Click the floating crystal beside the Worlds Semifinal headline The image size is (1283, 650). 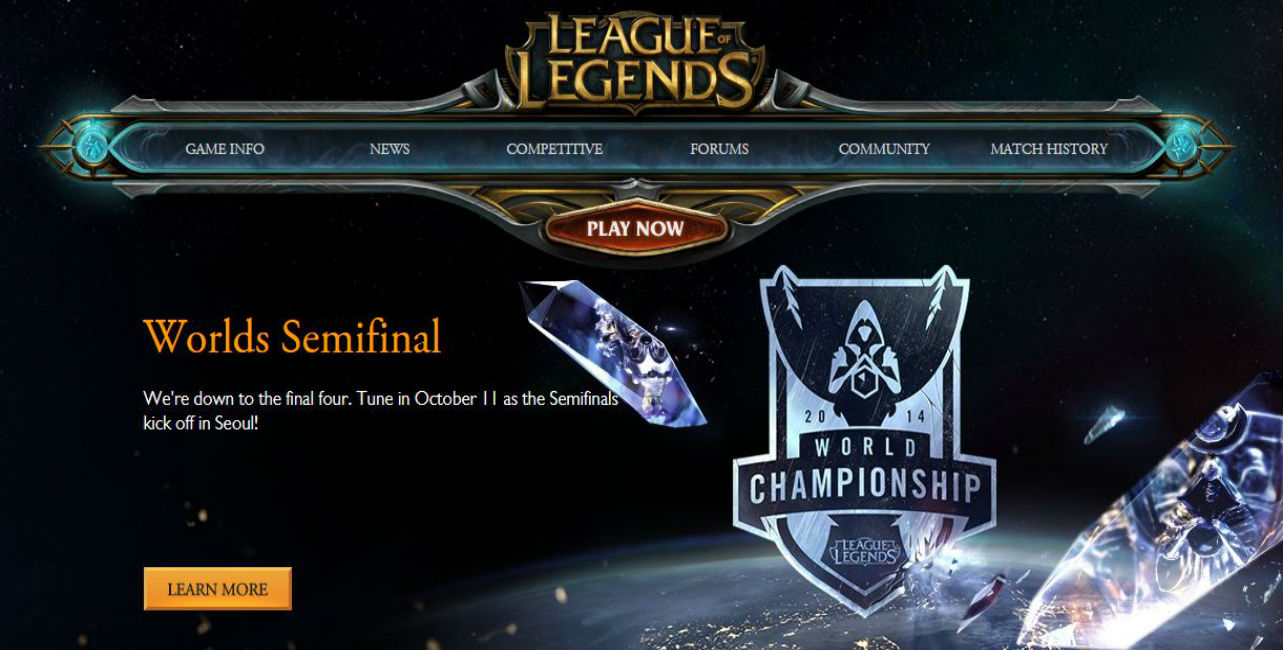pyautogui.click(x=612, y=352)
